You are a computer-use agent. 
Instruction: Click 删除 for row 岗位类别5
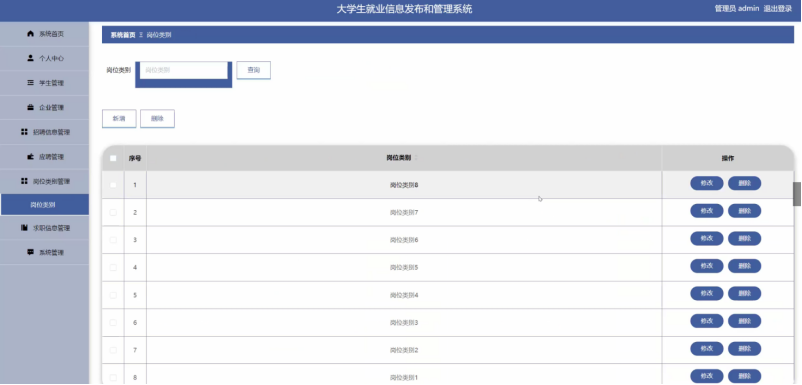click(x=745, y=266)
